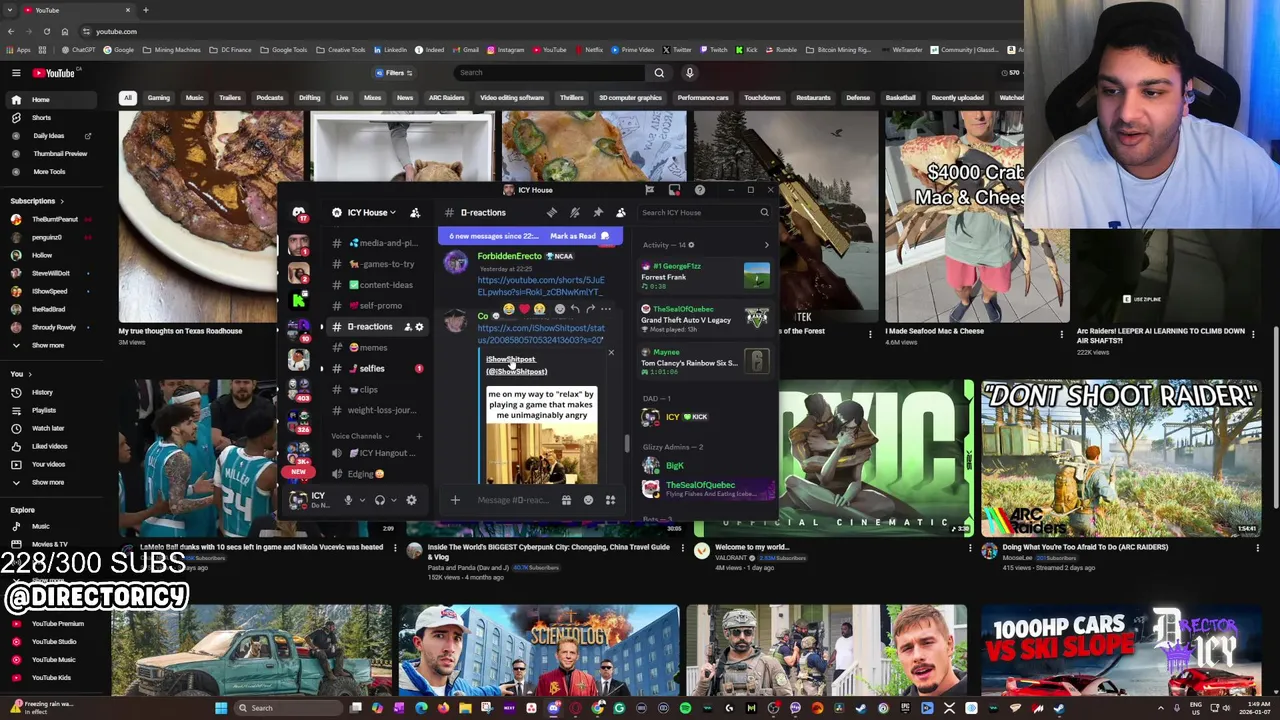Click attachment plus button in message bar
Screen dimensions: 1280x720
[x=455, y=500]
